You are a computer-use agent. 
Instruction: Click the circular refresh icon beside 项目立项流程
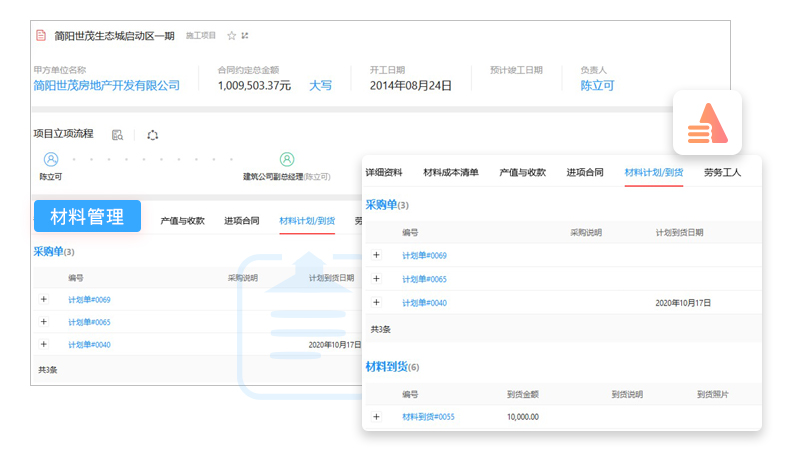coord(152,135)
